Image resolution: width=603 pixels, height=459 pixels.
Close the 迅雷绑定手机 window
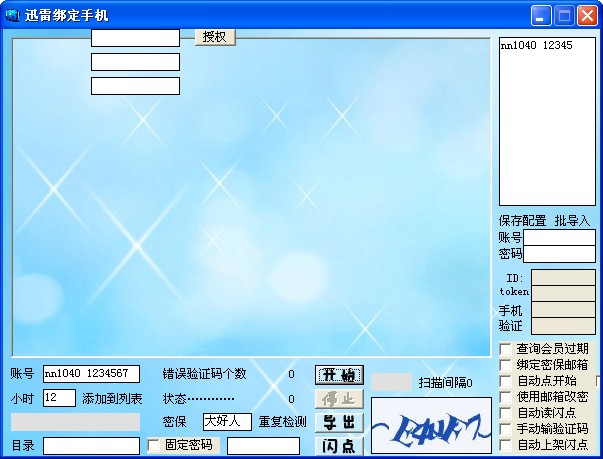click(587, 16)
